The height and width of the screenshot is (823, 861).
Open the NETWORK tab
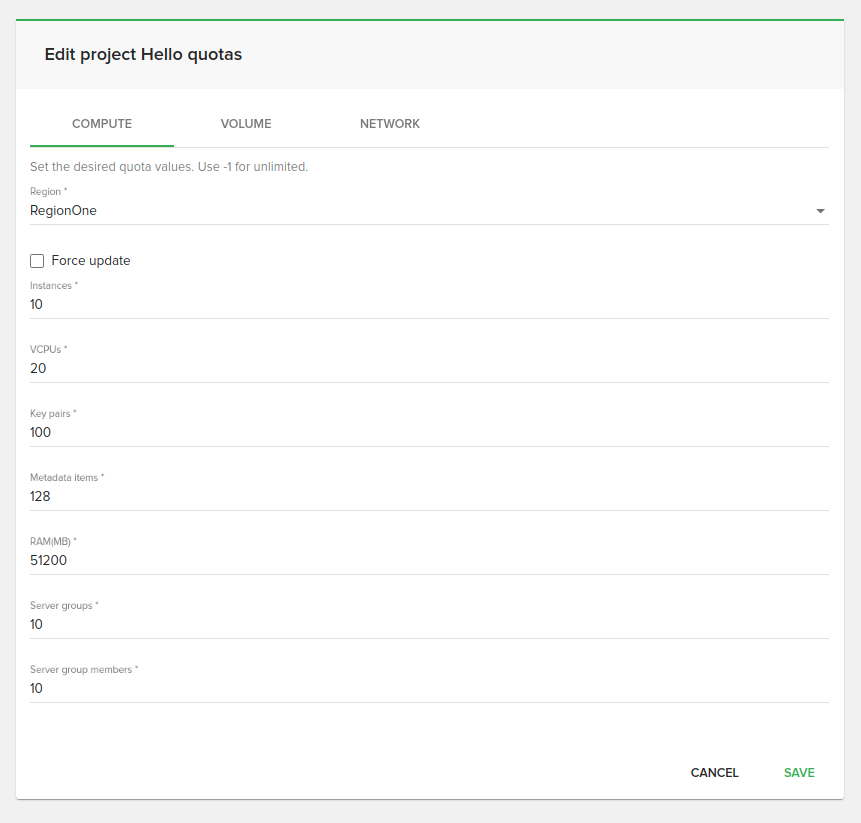(390, 123)
